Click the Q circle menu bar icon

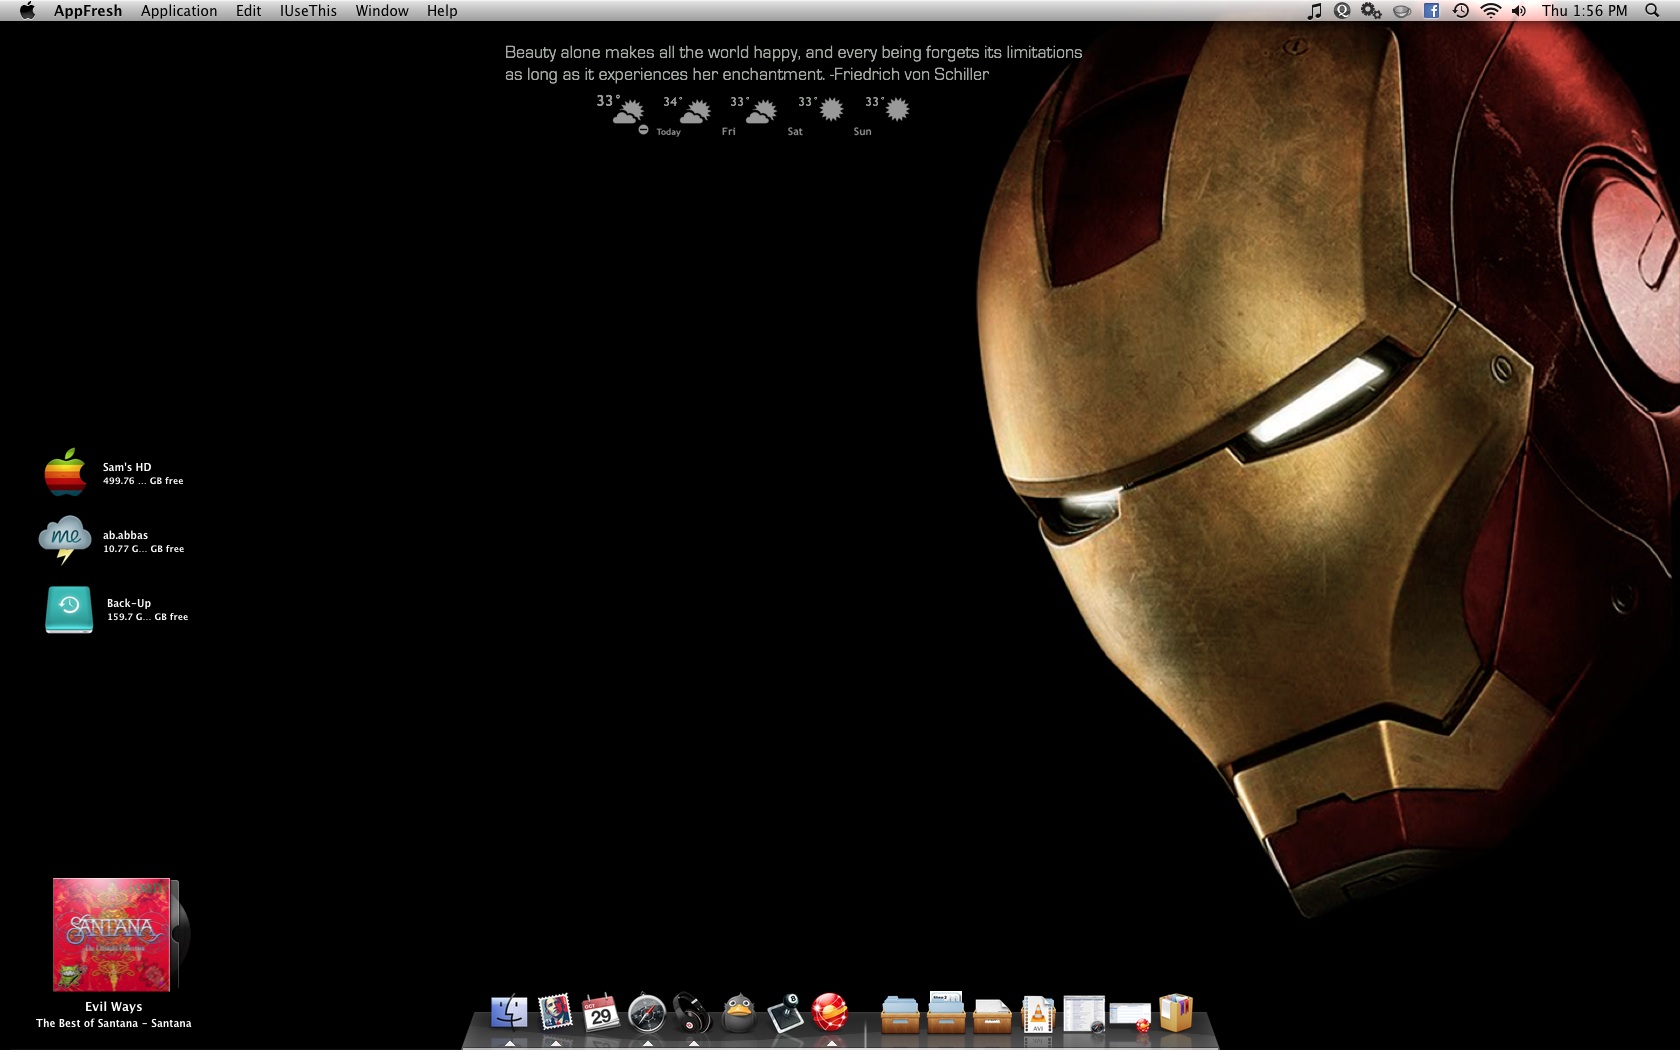[x=1342, y=11]
